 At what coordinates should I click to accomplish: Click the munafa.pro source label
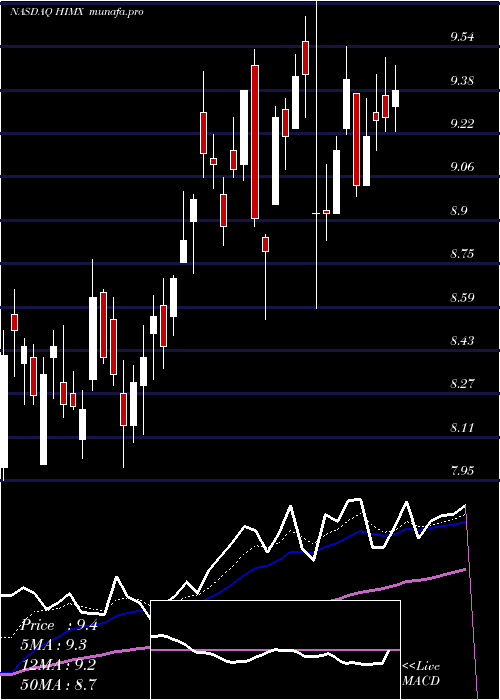tap(117, 12)
